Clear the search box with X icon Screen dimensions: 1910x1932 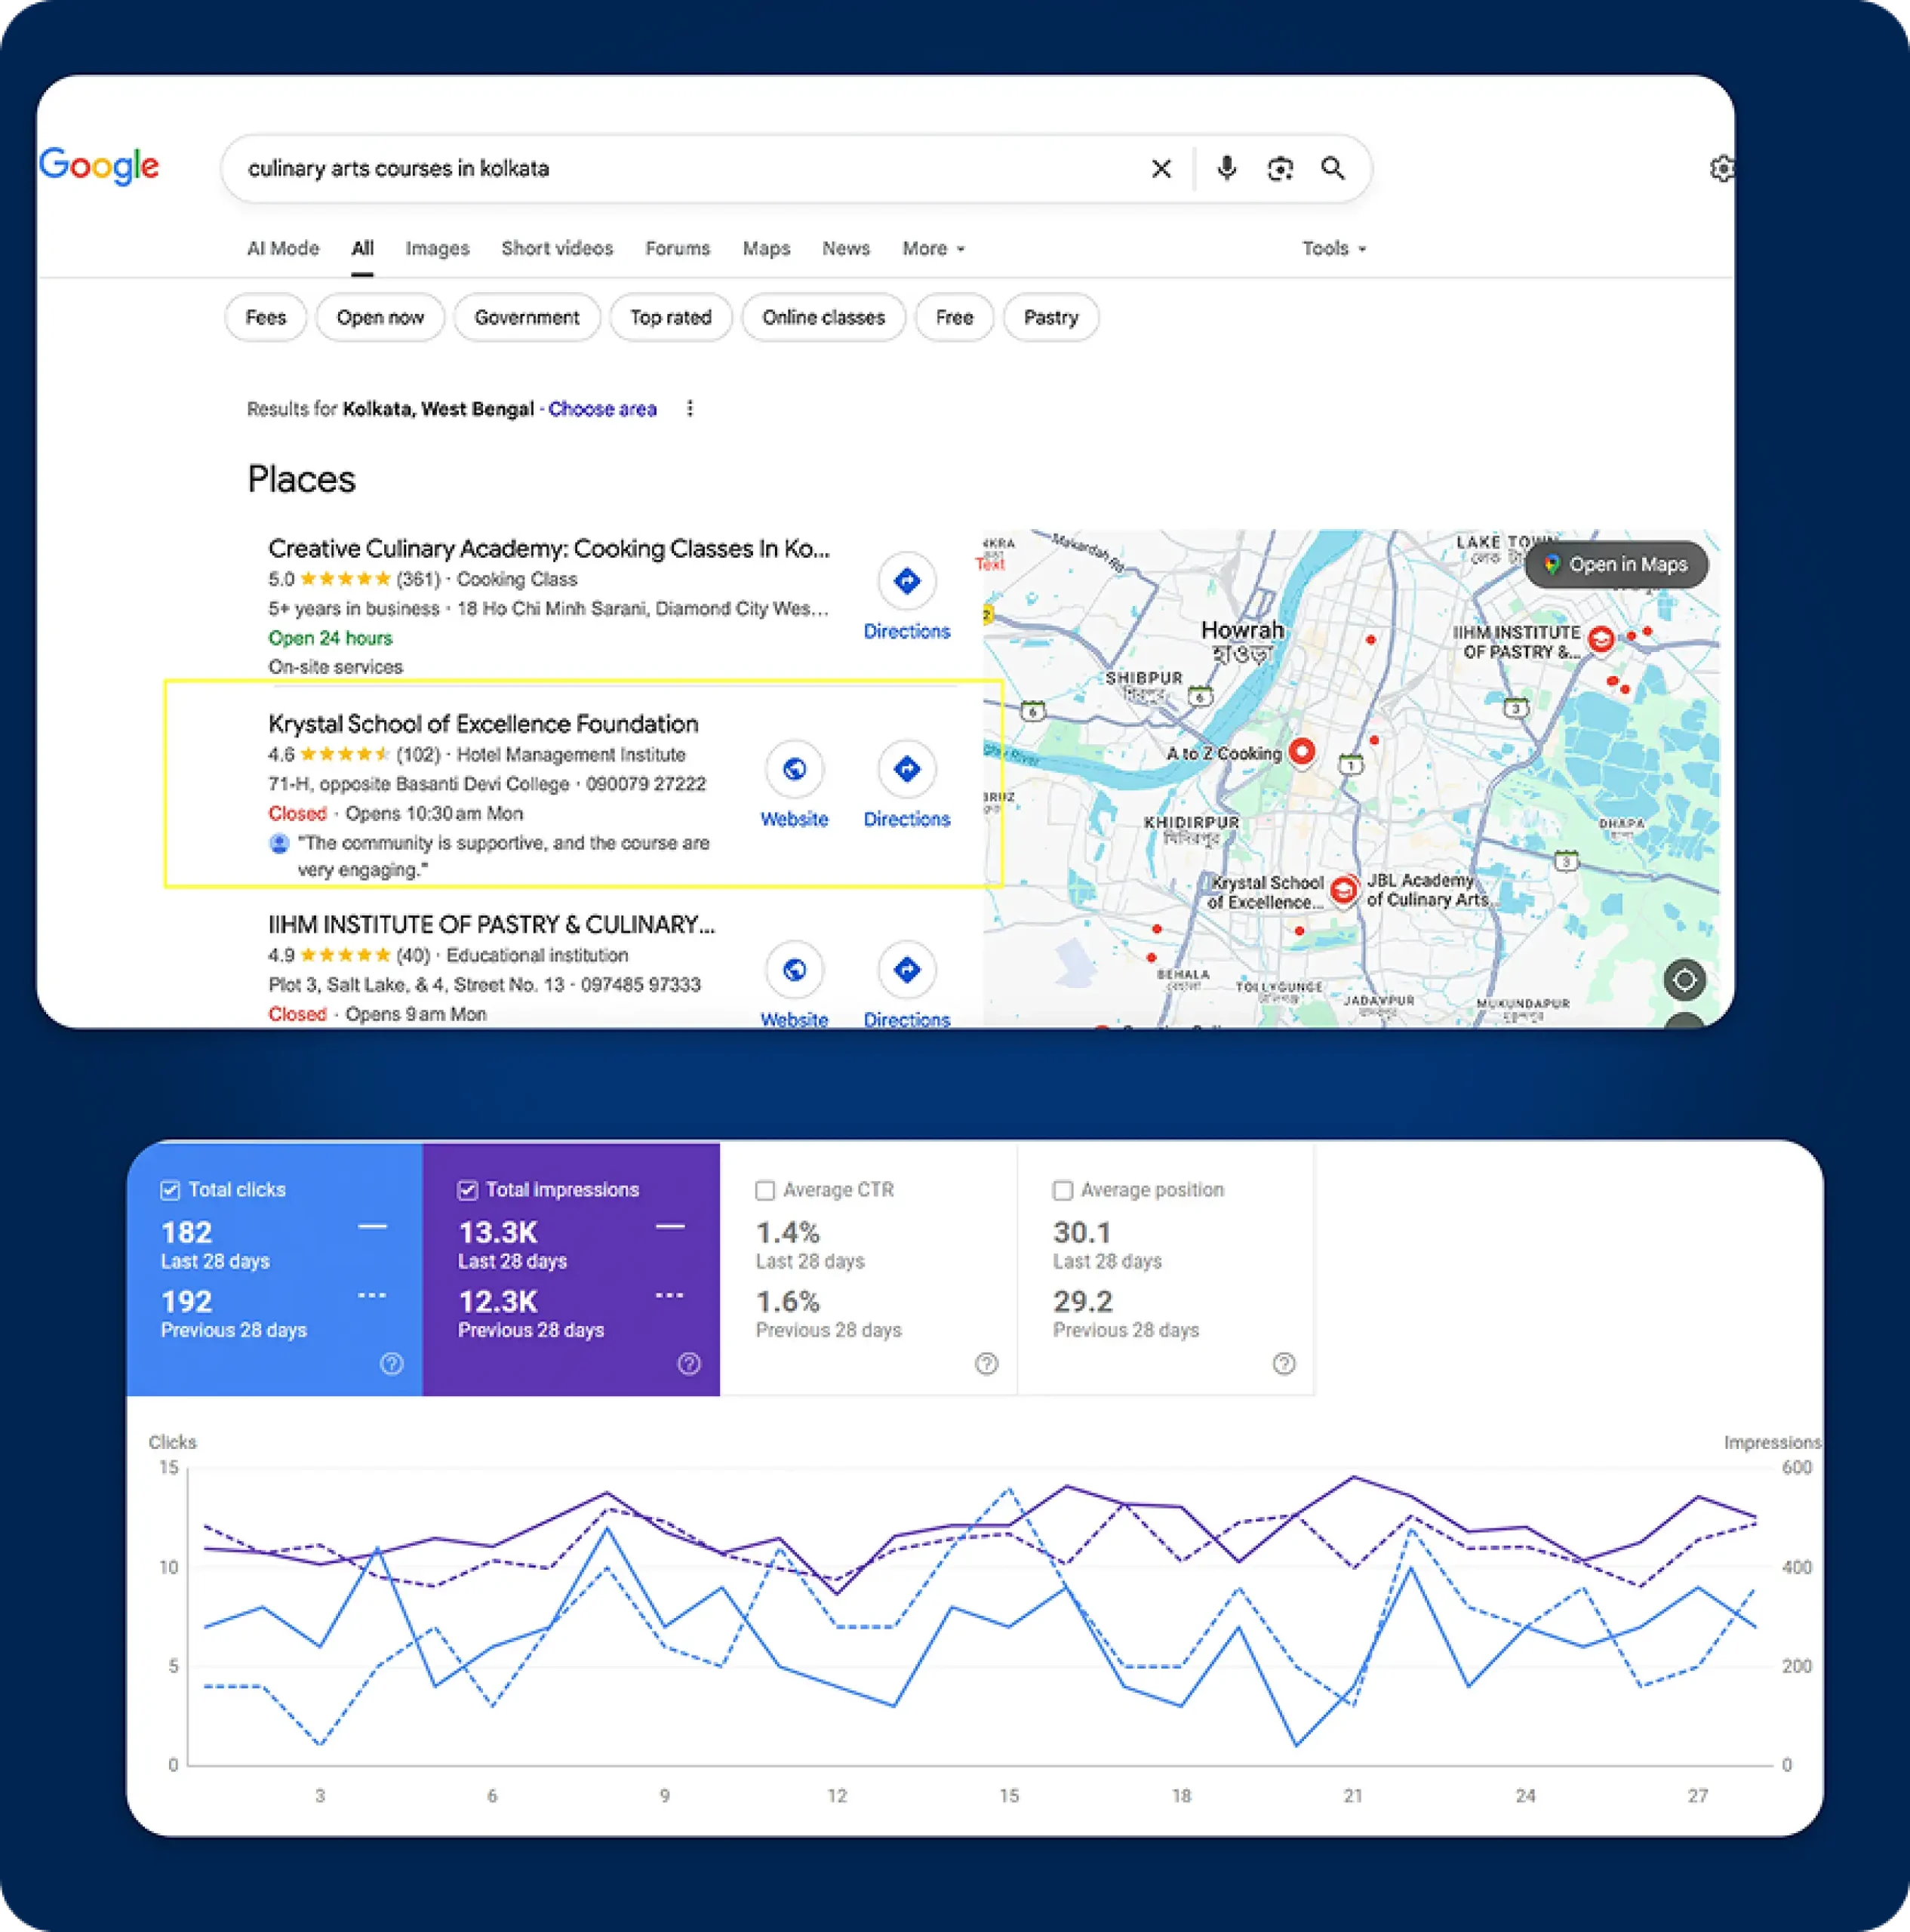tap(1161, 169)
